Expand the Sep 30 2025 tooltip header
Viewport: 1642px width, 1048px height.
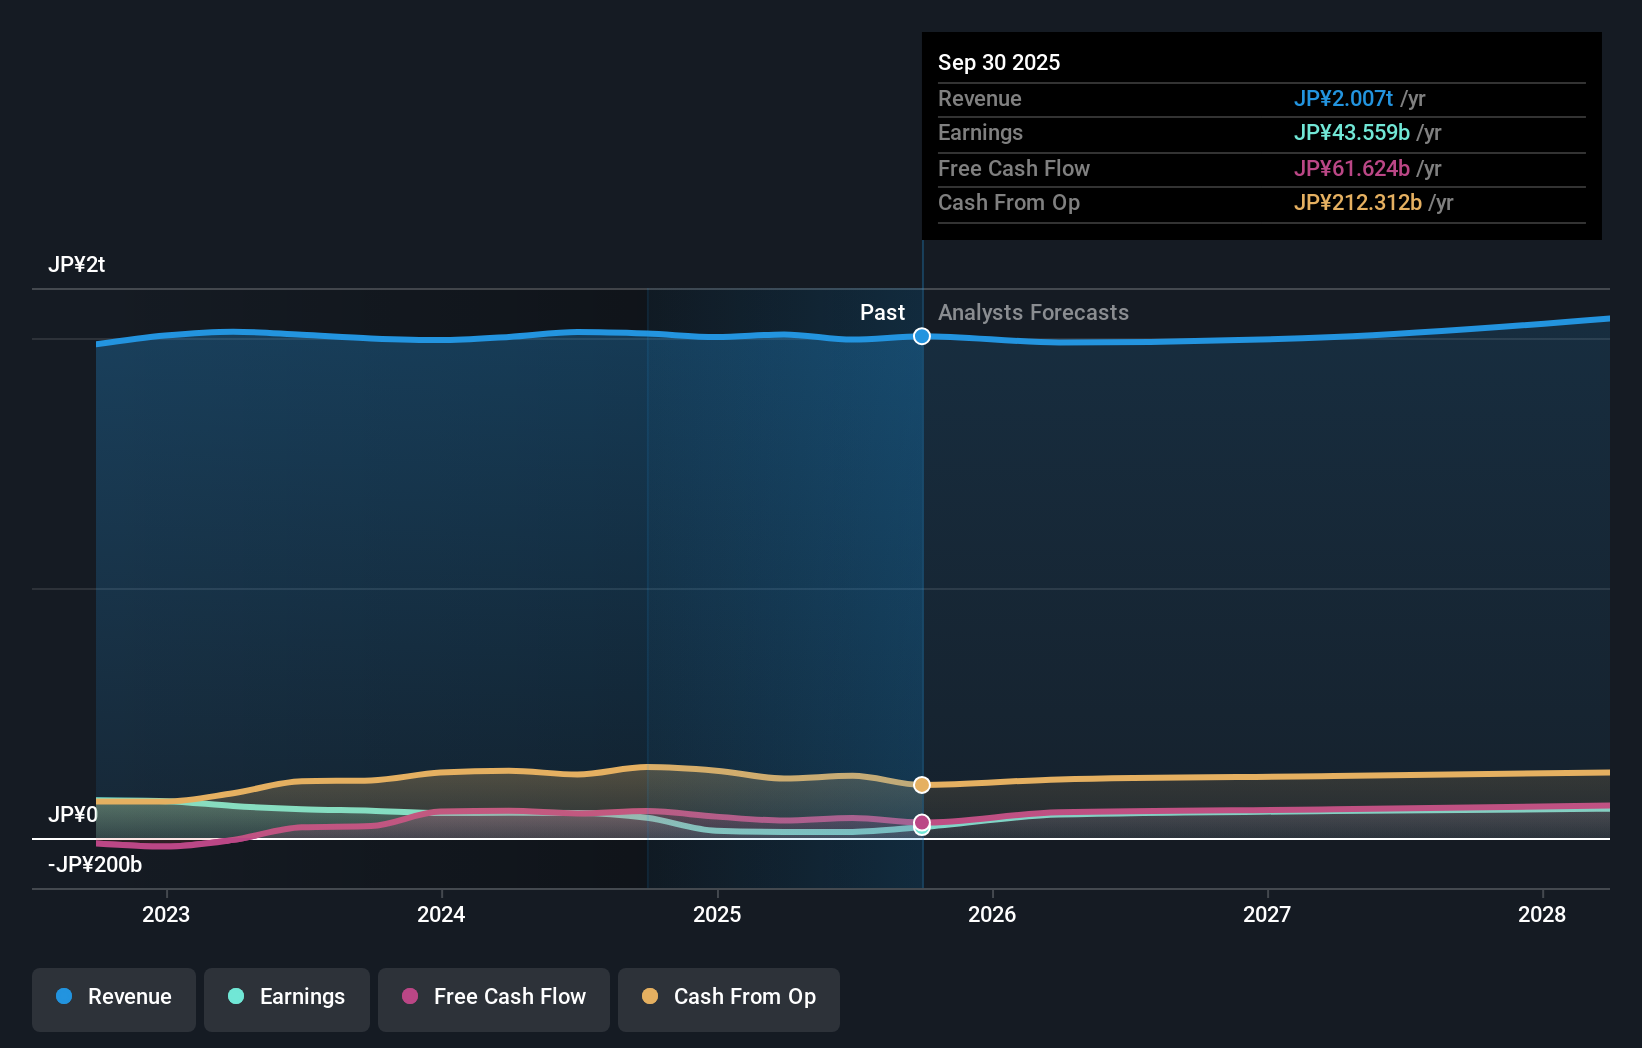(998, 62)
